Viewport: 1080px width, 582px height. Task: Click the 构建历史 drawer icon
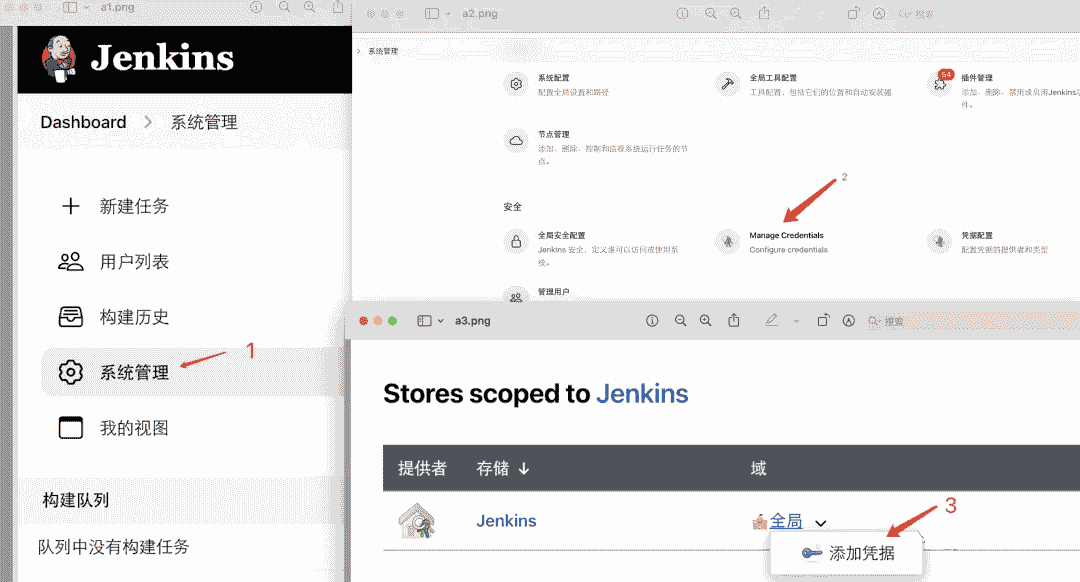click(x=70, y=318)
